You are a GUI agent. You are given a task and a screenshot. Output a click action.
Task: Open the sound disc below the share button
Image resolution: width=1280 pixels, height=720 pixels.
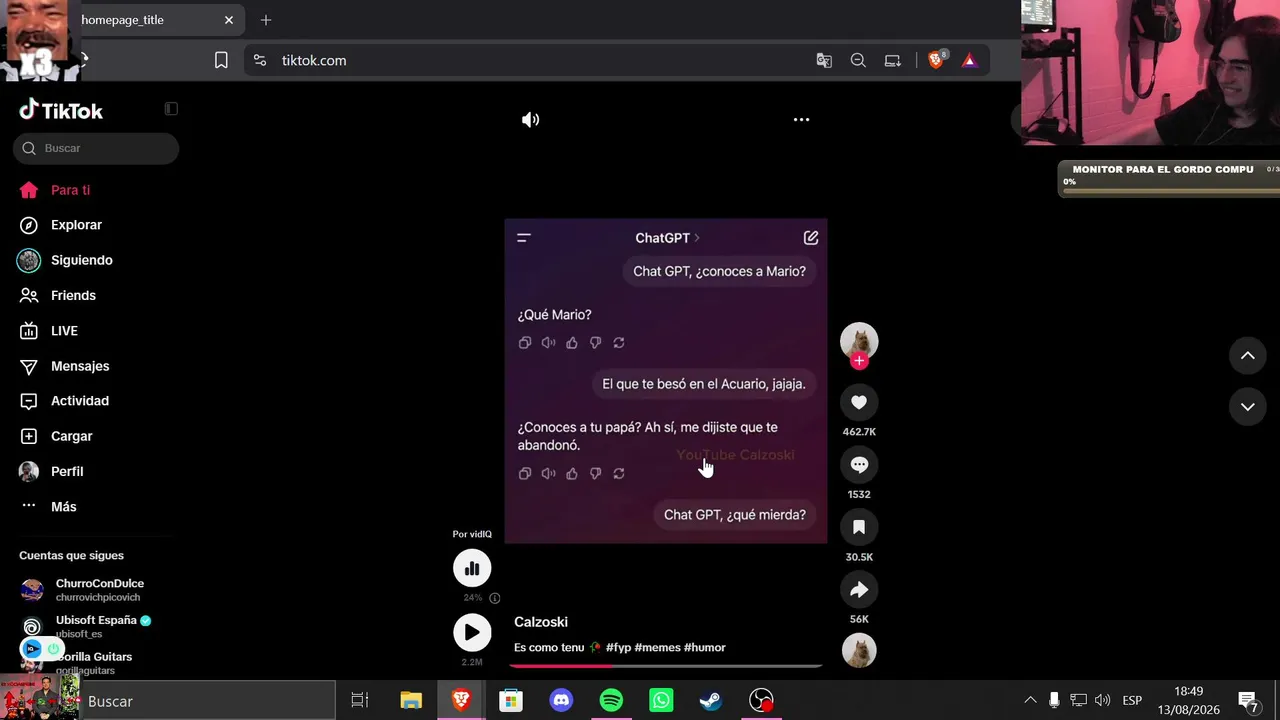pos(859,651)
